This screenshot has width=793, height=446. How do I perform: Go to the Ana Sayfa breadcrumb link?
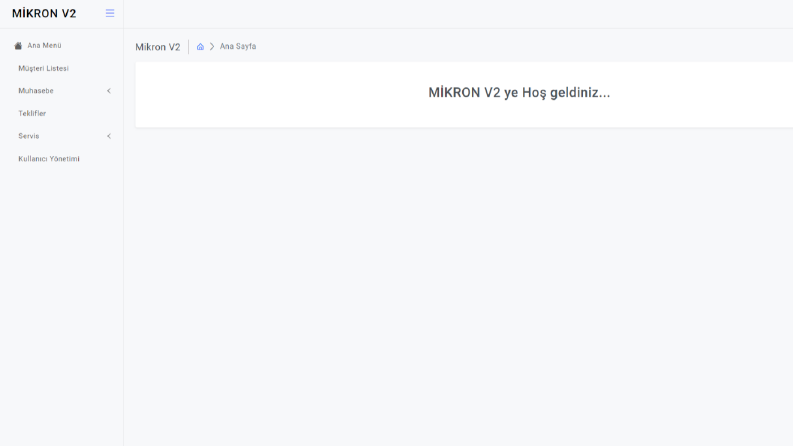[238, 47]
